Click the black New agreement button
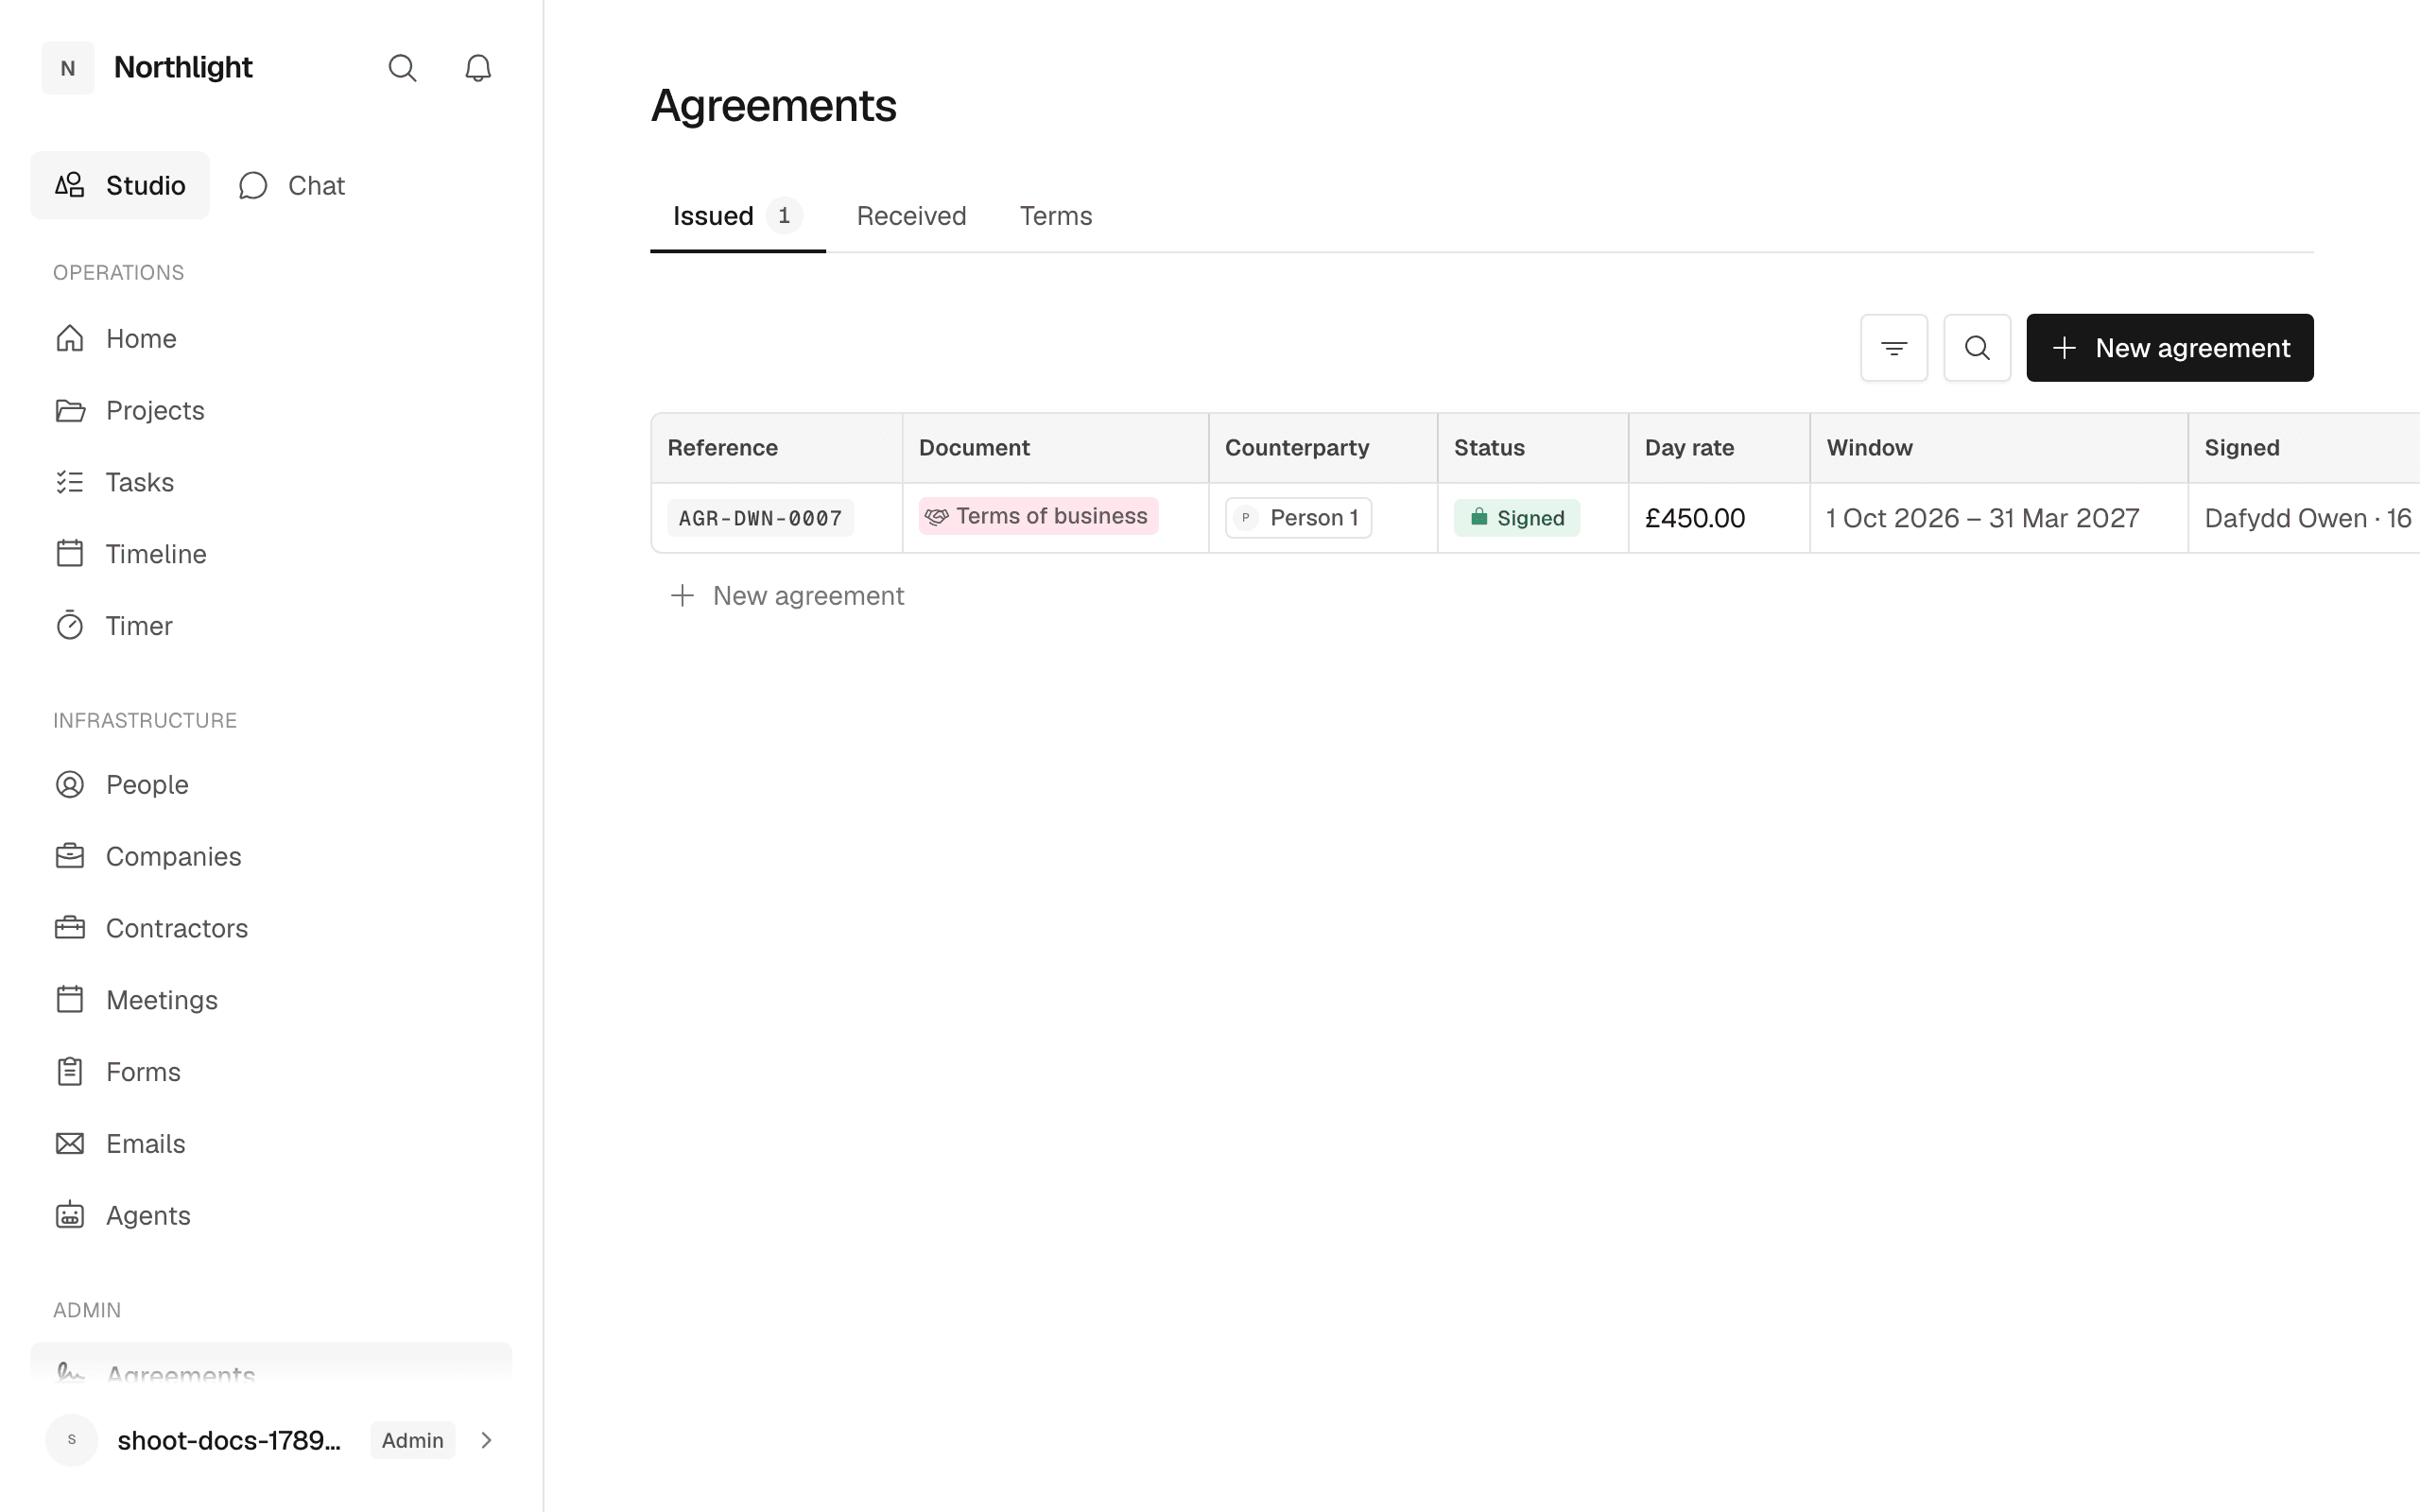 click(2170, 348)
